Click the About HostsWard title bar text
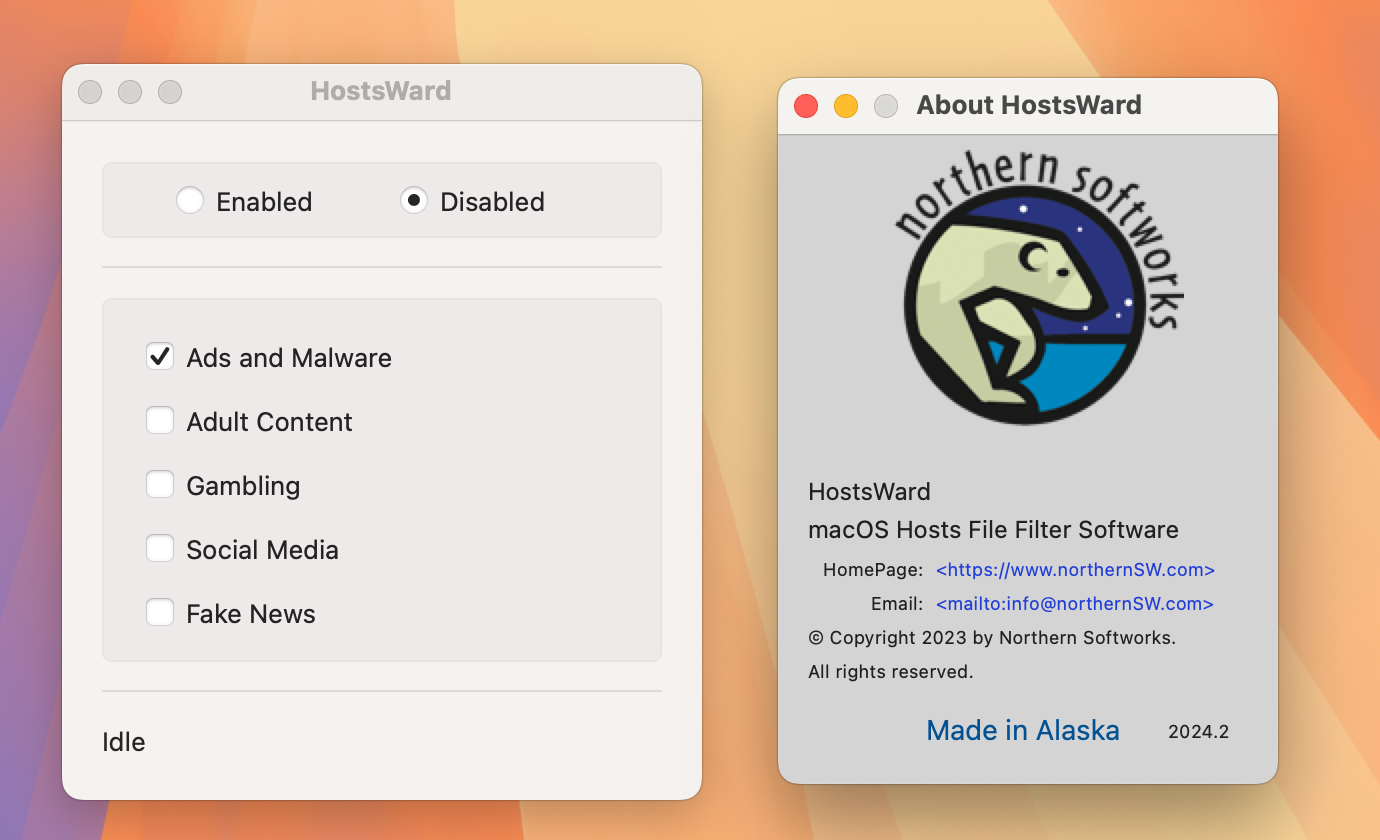 (x=1029, y=105)
